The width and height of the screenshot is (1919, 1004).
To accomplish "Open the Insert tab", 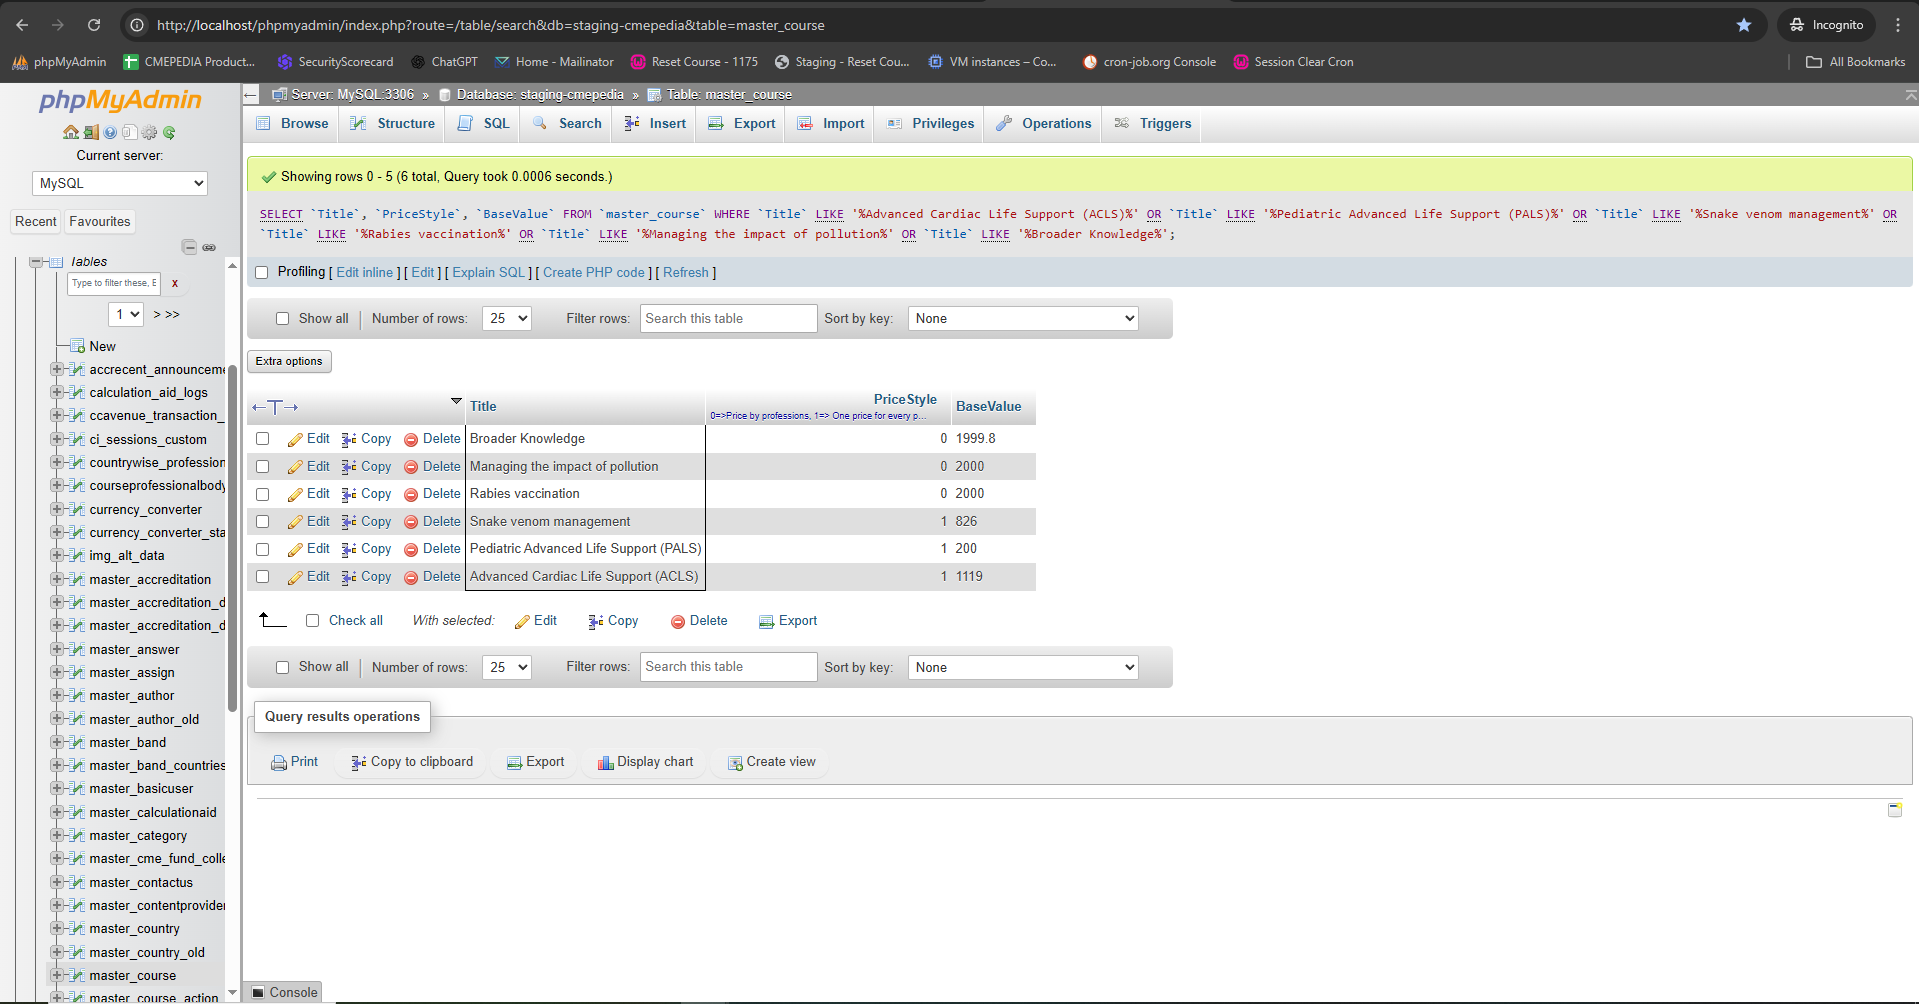I will click(655, 123).
